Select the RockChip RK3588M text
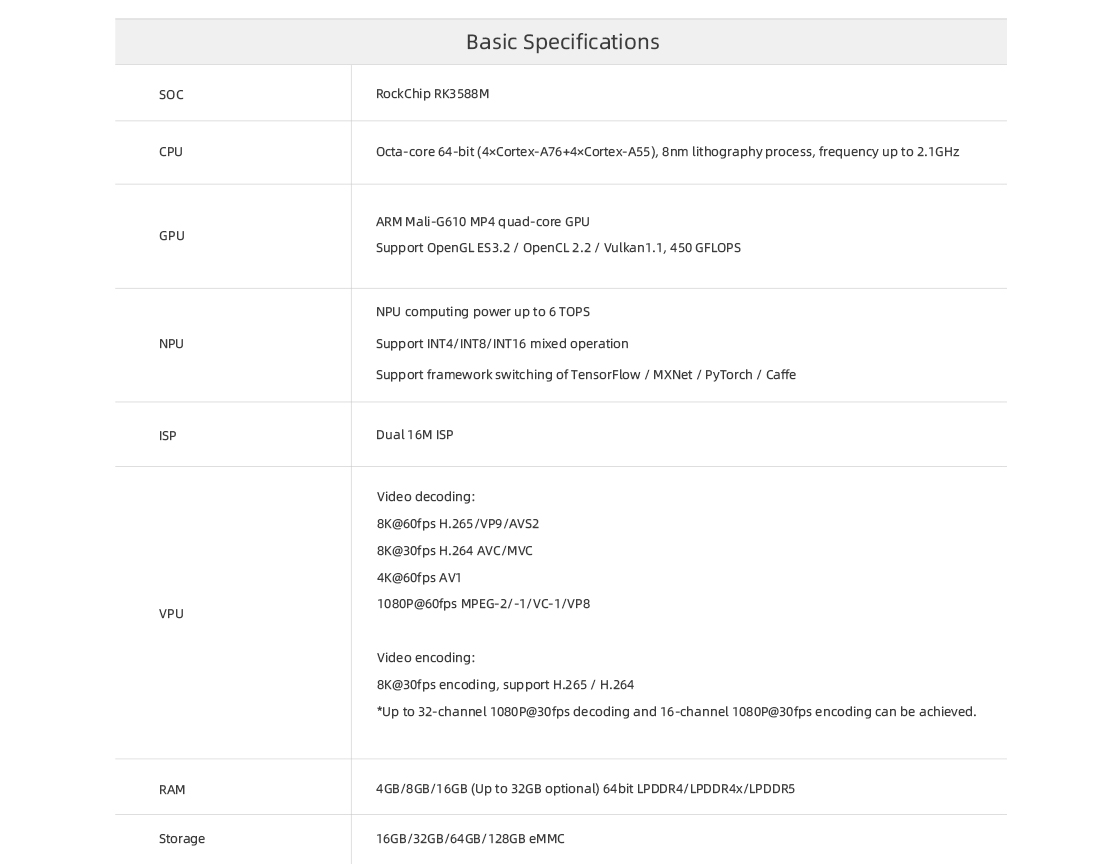The height and width of the screenshot is (864, 1118). pos(432,94)
